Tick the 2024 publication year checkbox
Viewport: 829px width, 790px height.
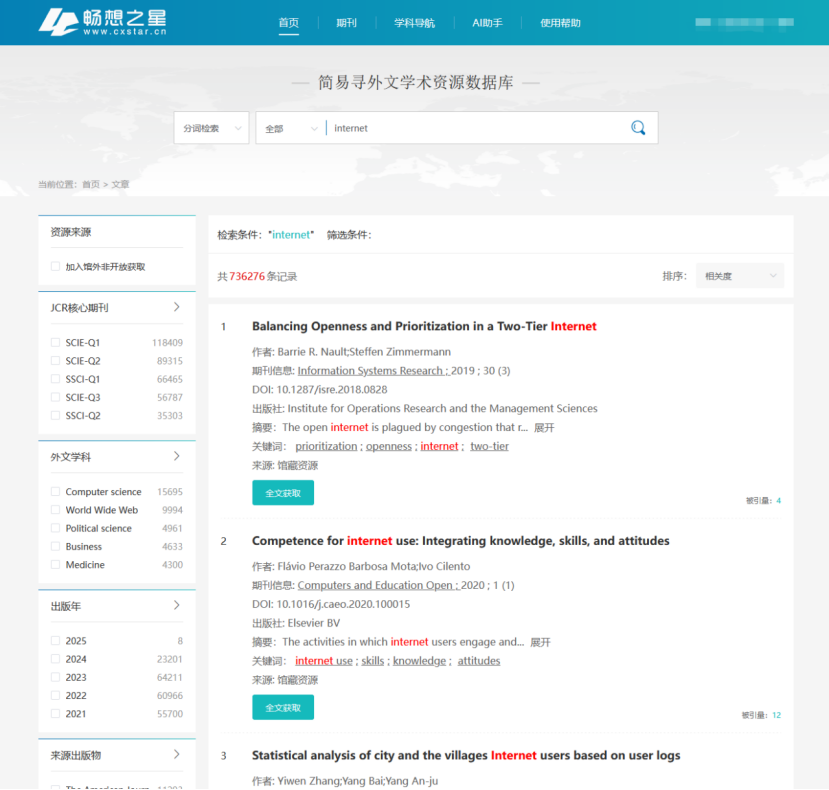click(x=55, y=659)
